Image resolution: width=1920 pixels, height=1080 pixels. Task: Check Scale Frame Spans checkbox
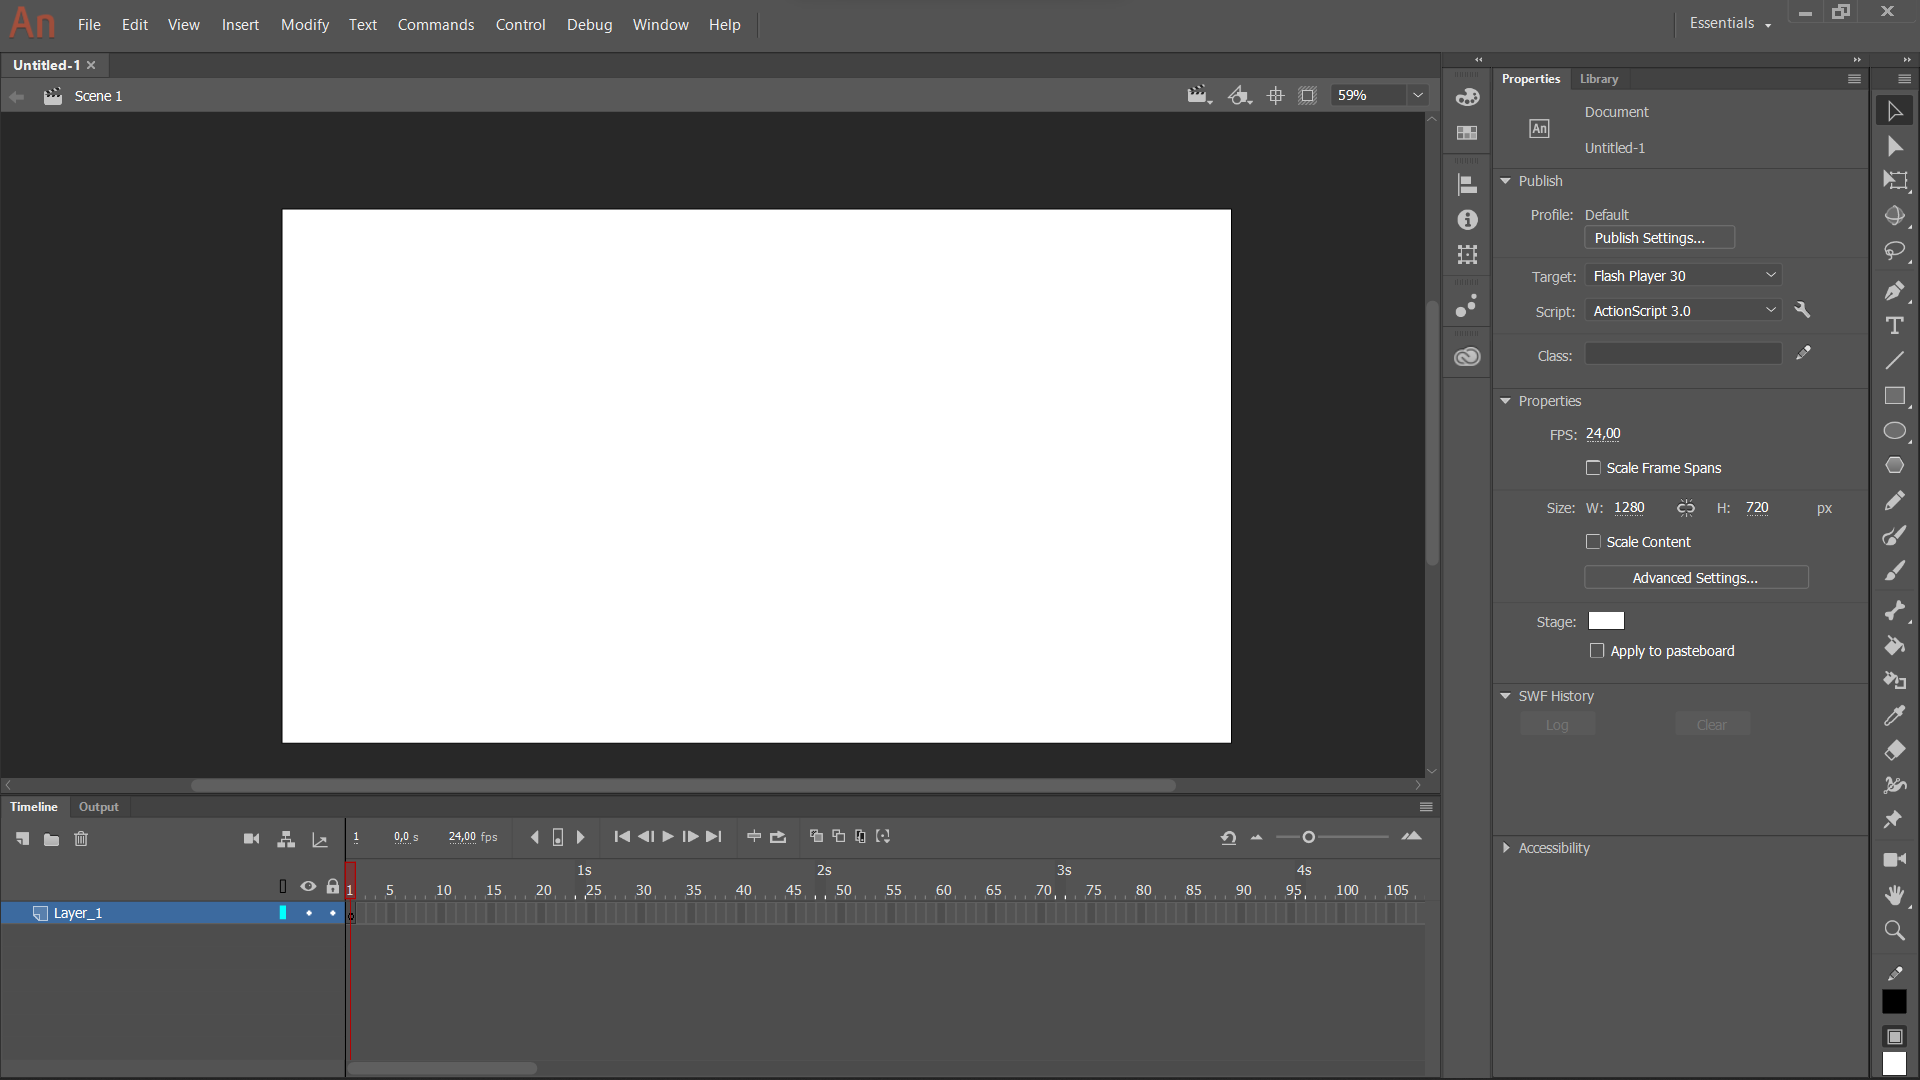point(1593,468)
